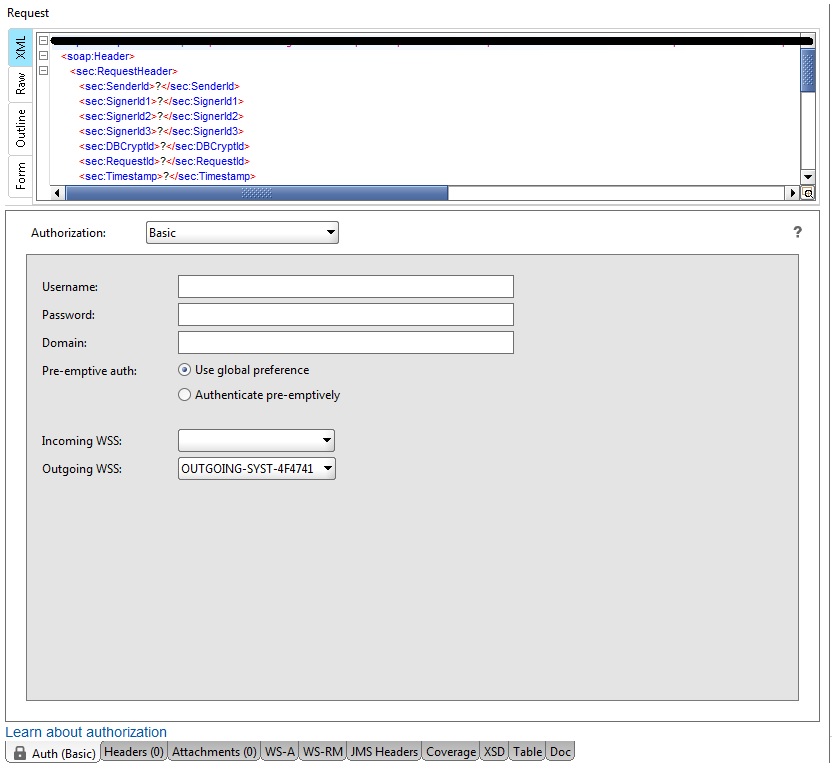The image size is (832, 770).
Task: Open the Learn about authorization link
Action: [x=86, y=732]
